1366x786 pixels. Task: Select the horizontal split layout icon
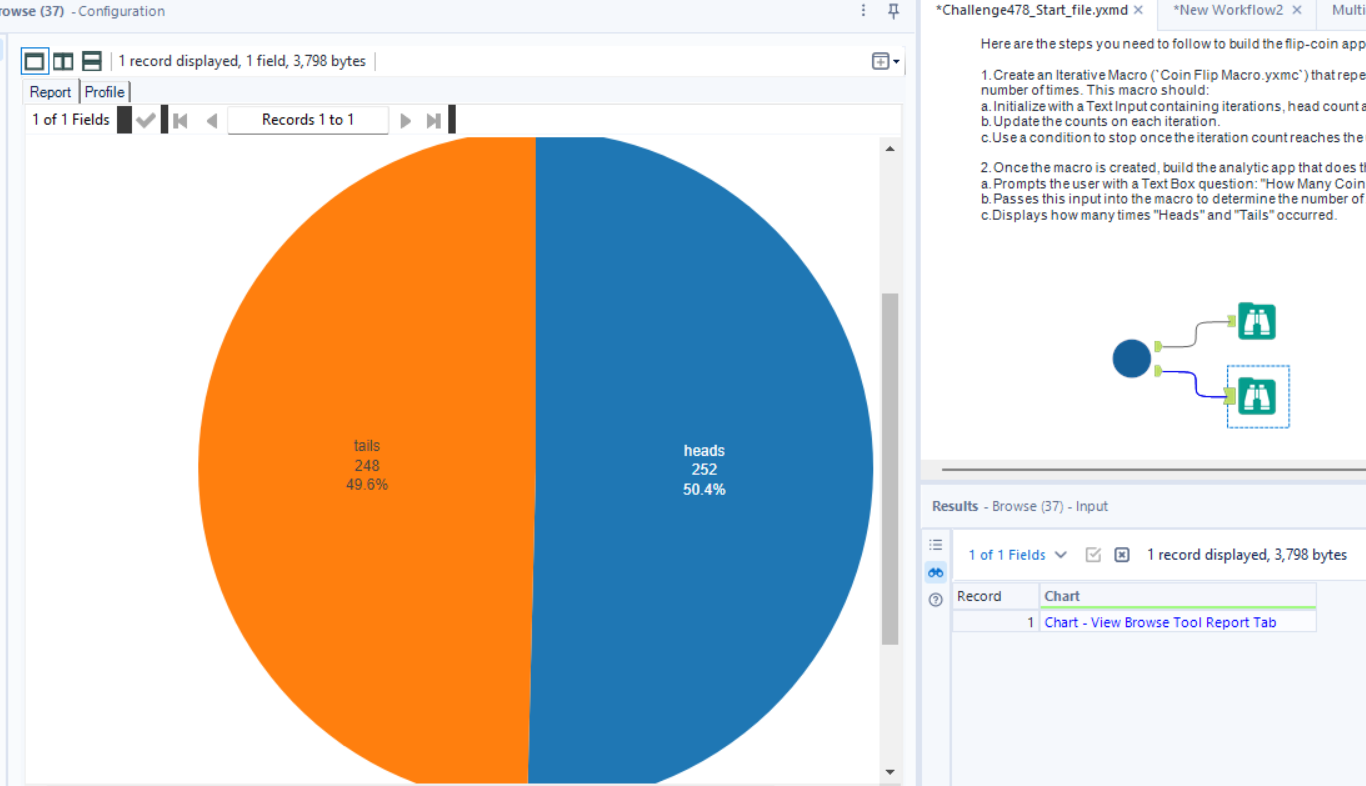point(90,60)
